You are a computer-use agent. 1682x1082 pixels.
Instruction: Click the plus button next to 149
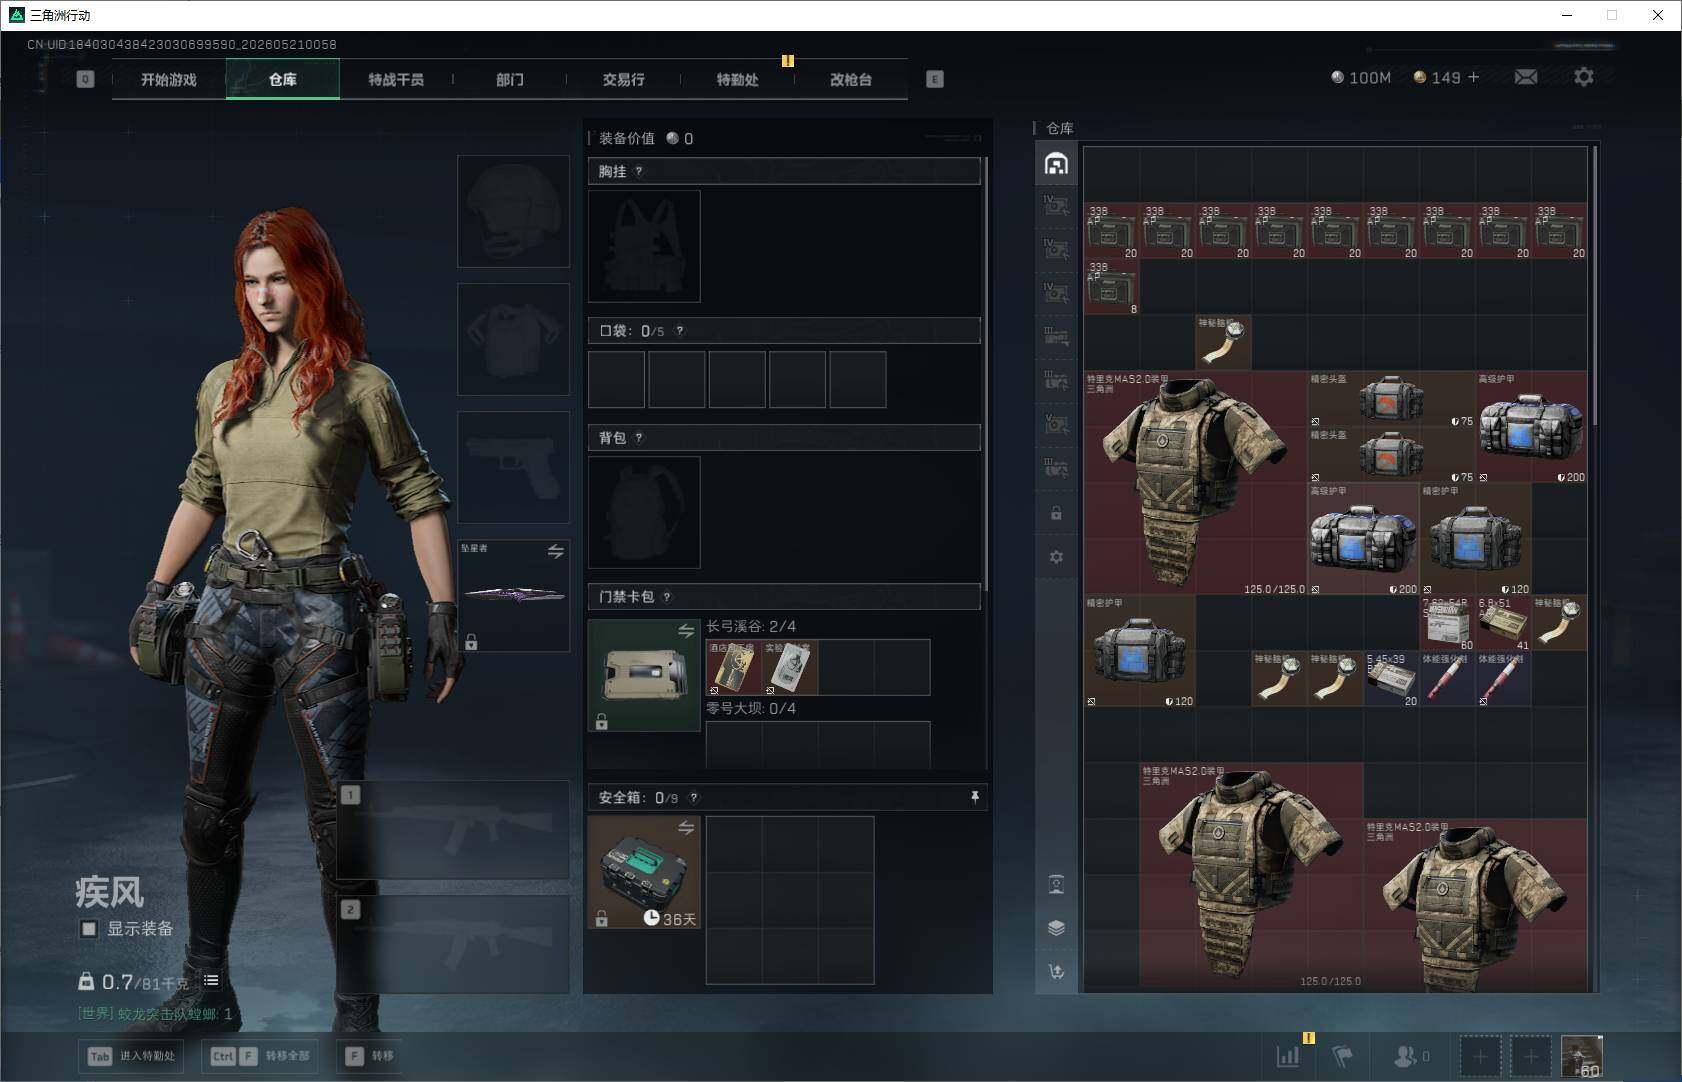tap(1473, 77)
